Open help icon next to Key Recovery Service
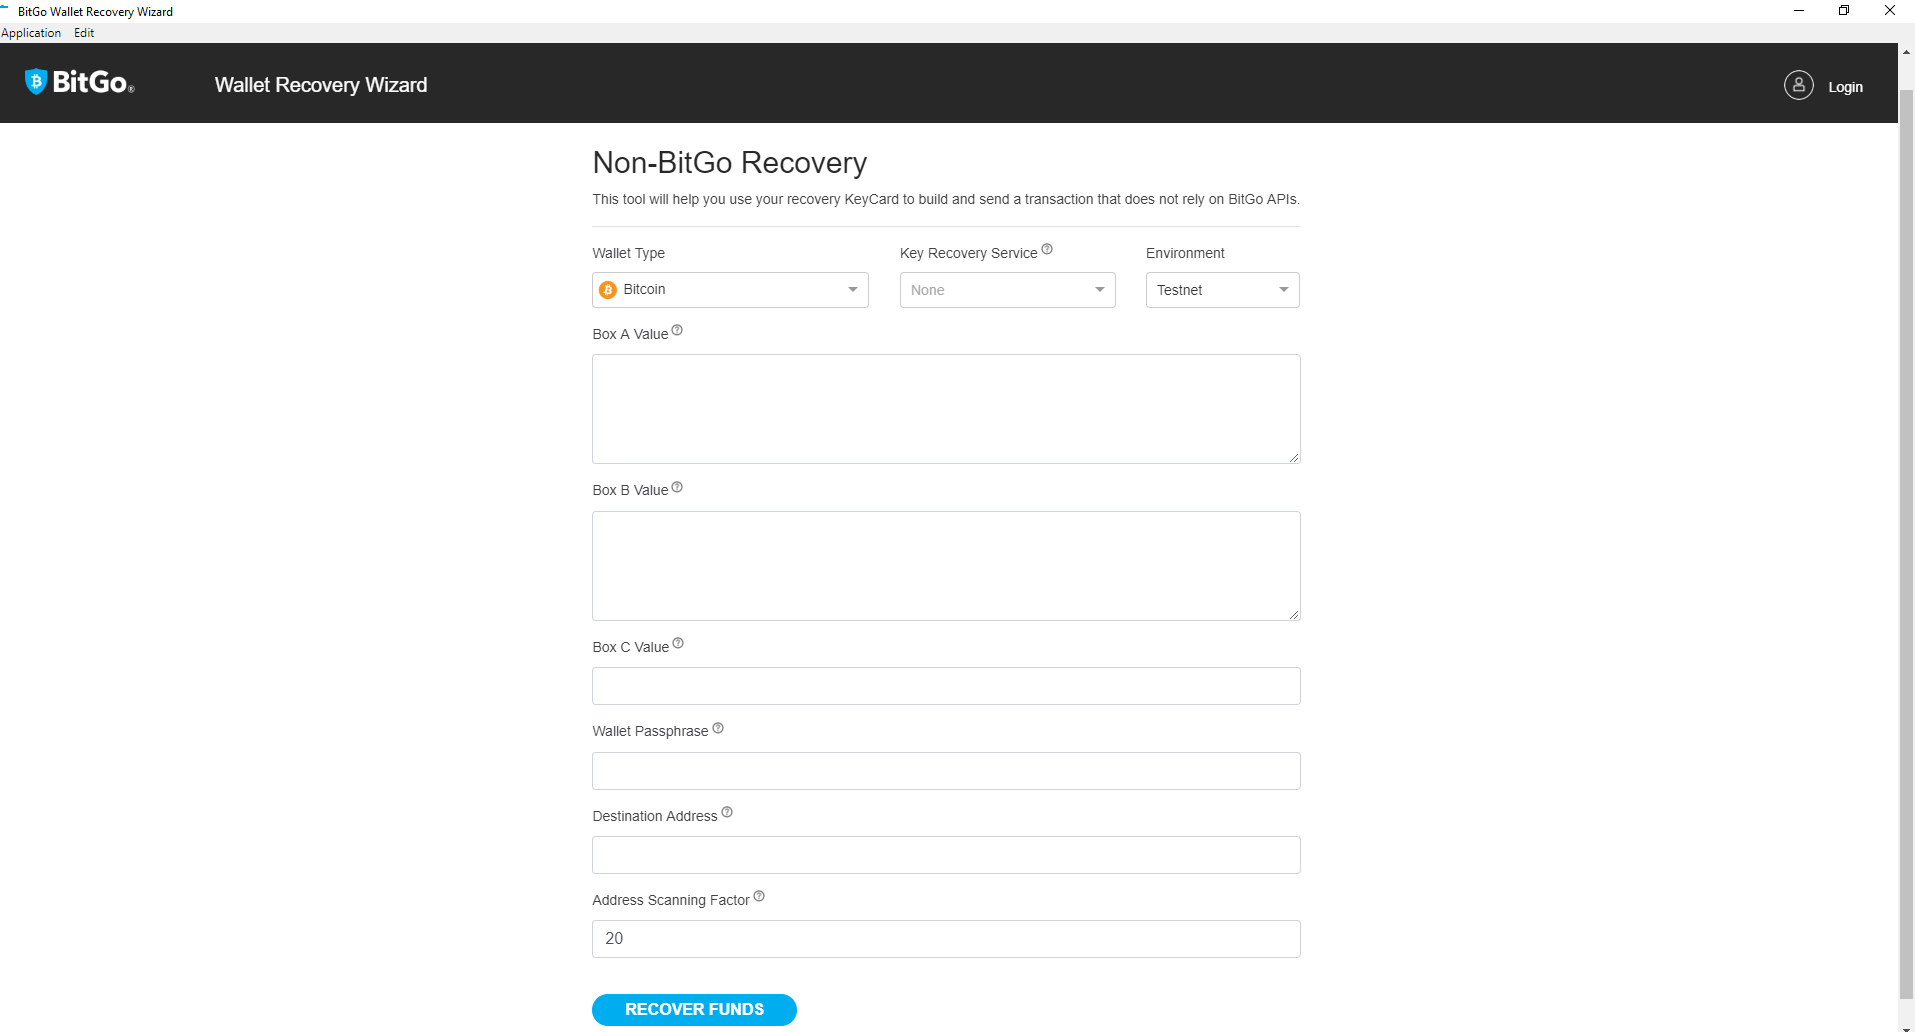Image resolution: width=1915 pixels, height=1032 pixels. 1047,249
